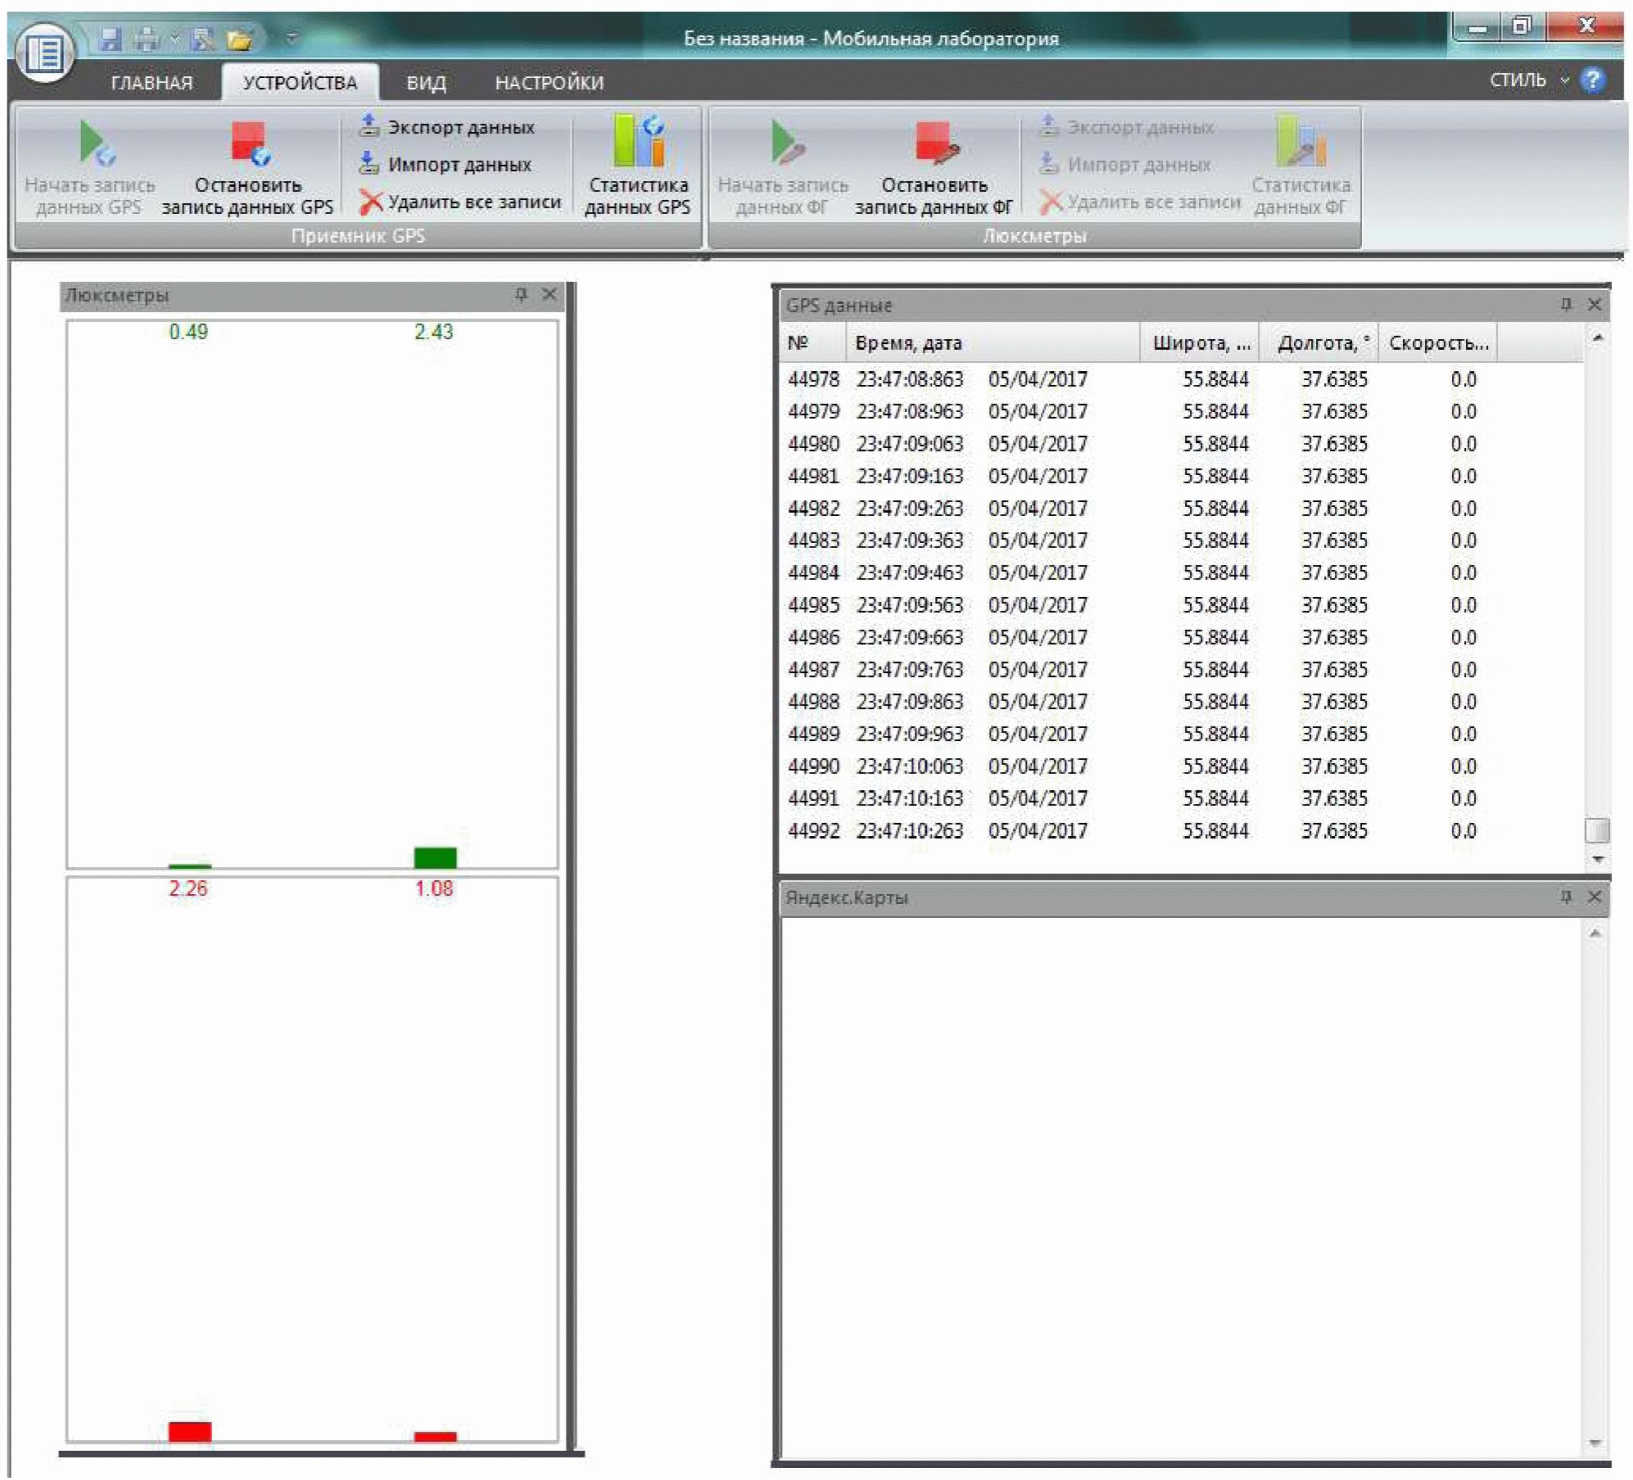Screen dimensions: 1633x1480
Task: Click the Долгота column header
Action: [x=1318, y=343]
